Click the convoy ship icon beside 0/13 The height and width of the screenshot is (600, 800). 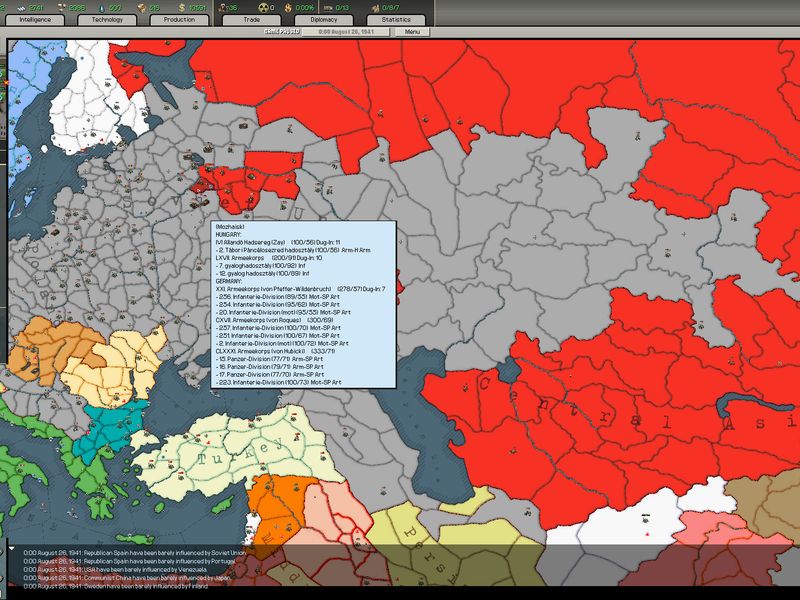(328, 8)
